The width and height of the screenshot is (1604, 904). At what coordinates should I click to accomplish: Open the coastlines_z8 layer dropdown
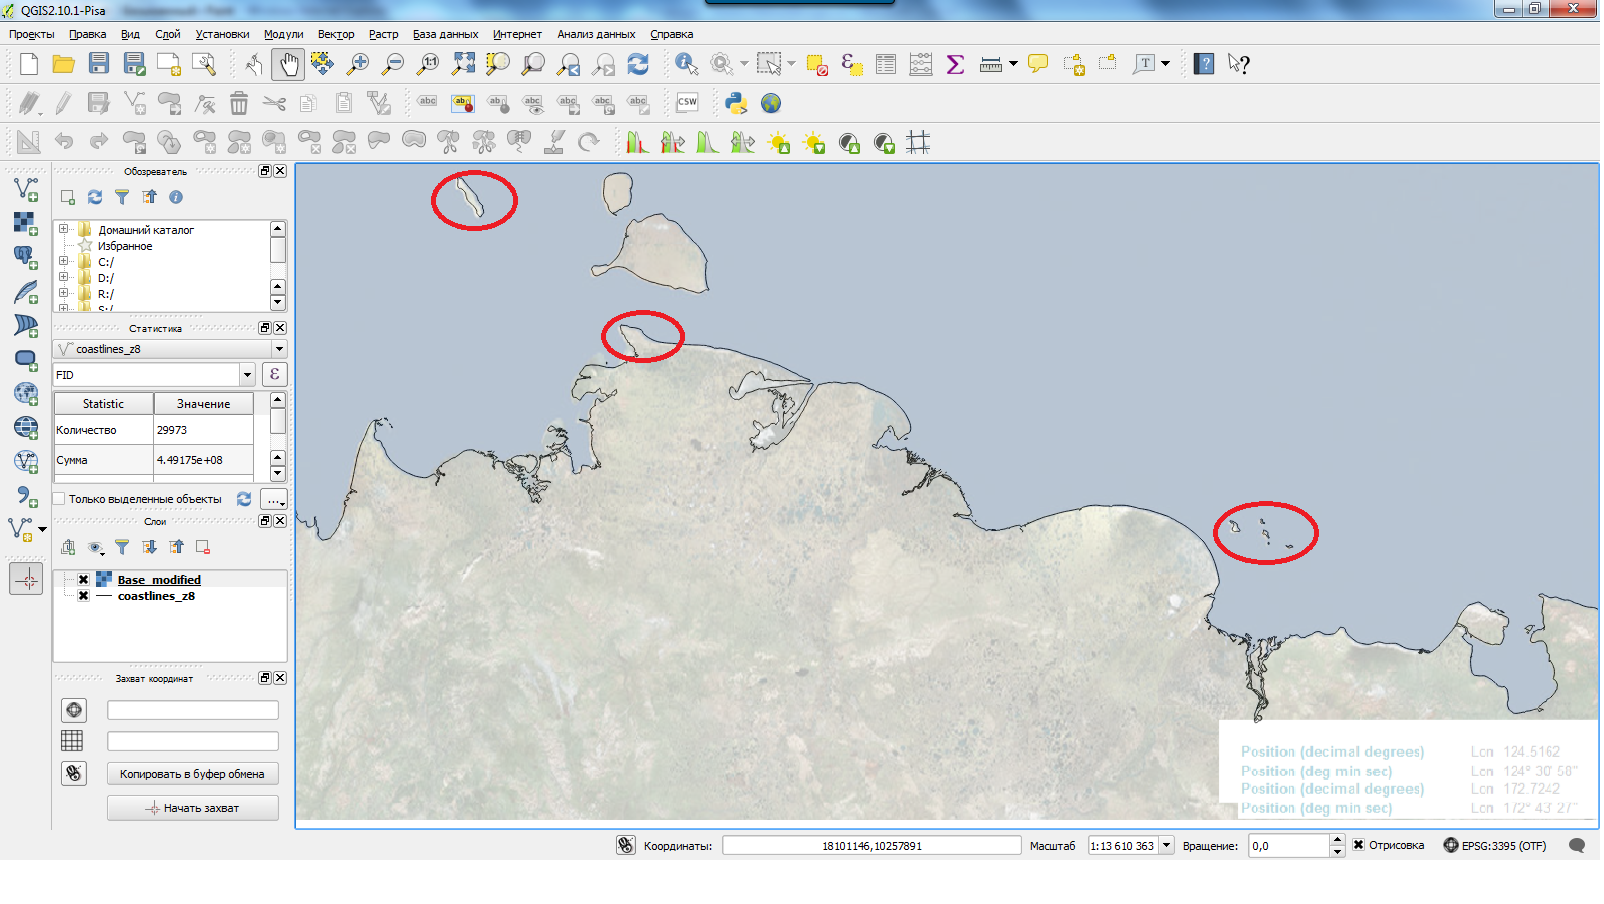279,349
